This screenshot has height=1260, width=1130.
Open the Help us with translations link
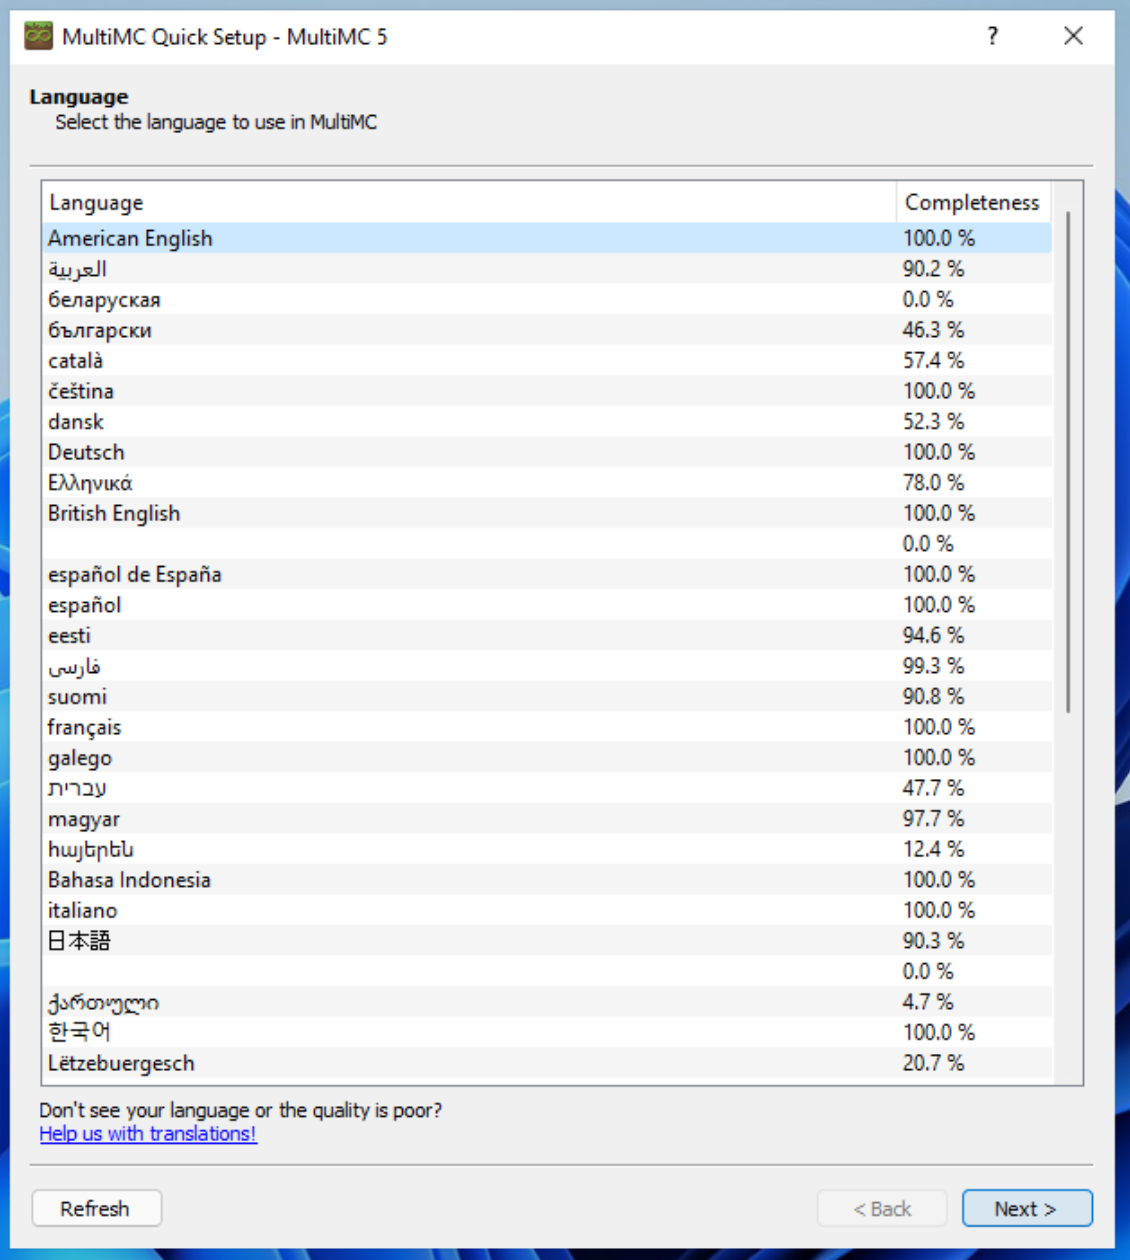(x=148, y=1134)
